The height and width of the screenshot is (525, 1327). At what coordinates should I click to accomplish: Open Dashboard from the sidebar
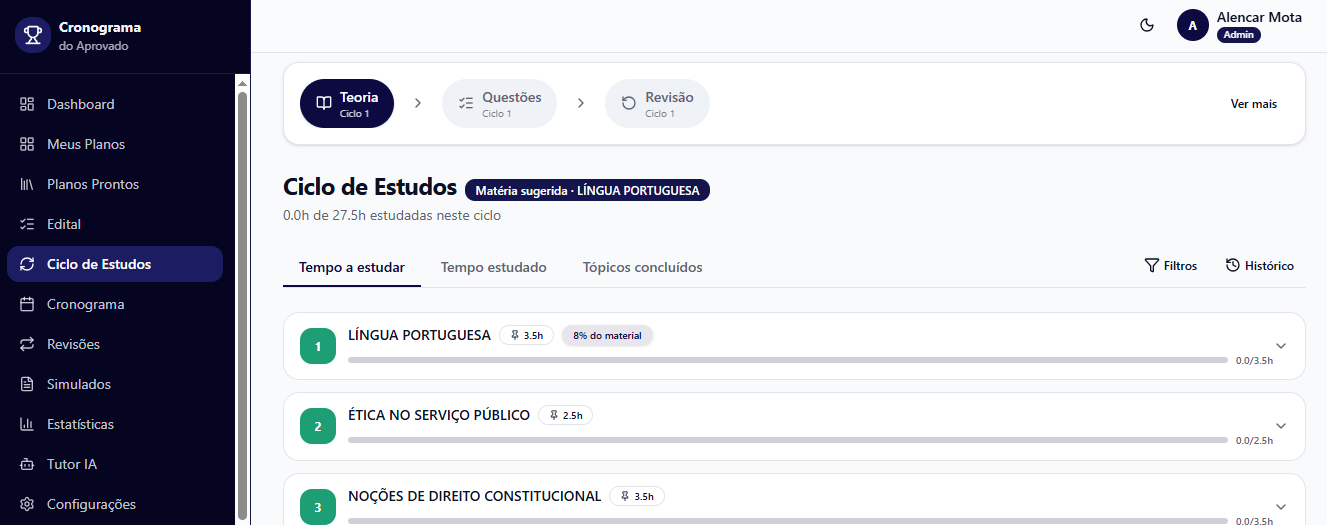click(x=115, y=104)
